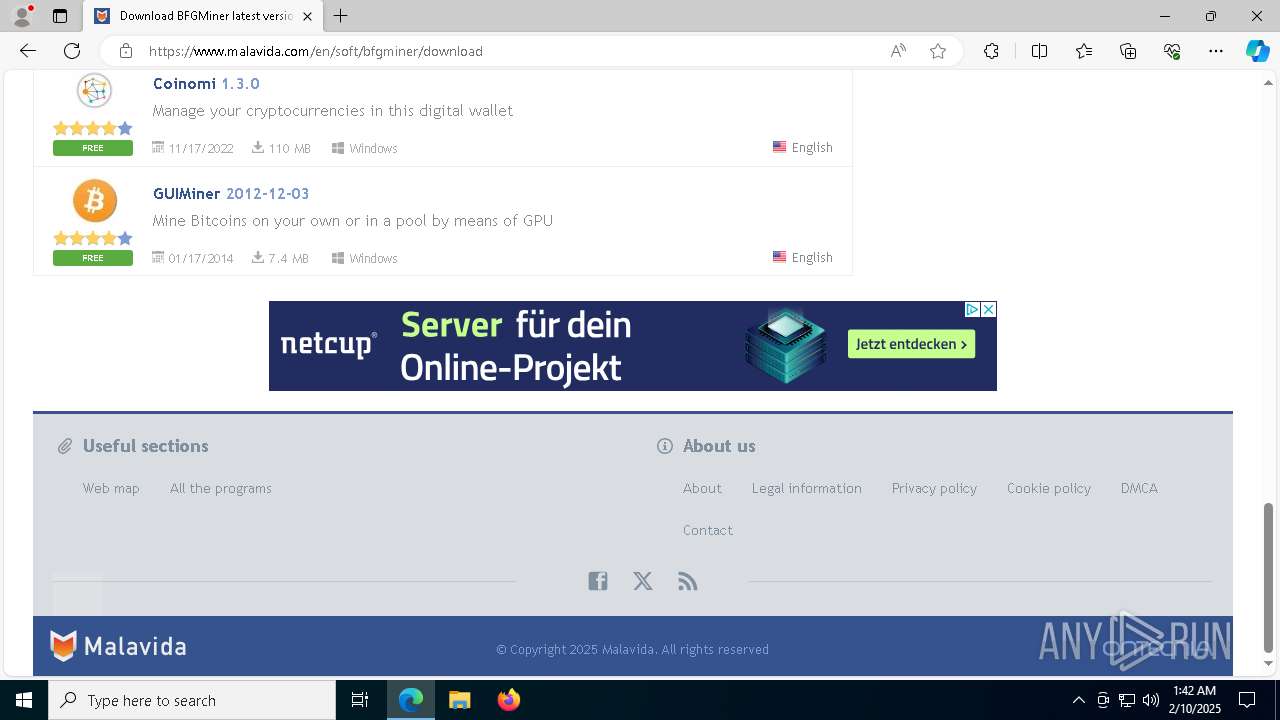1280x720 pixels.
Task: Click the FREE badge under GUIMiner
Action: [93, 258]
